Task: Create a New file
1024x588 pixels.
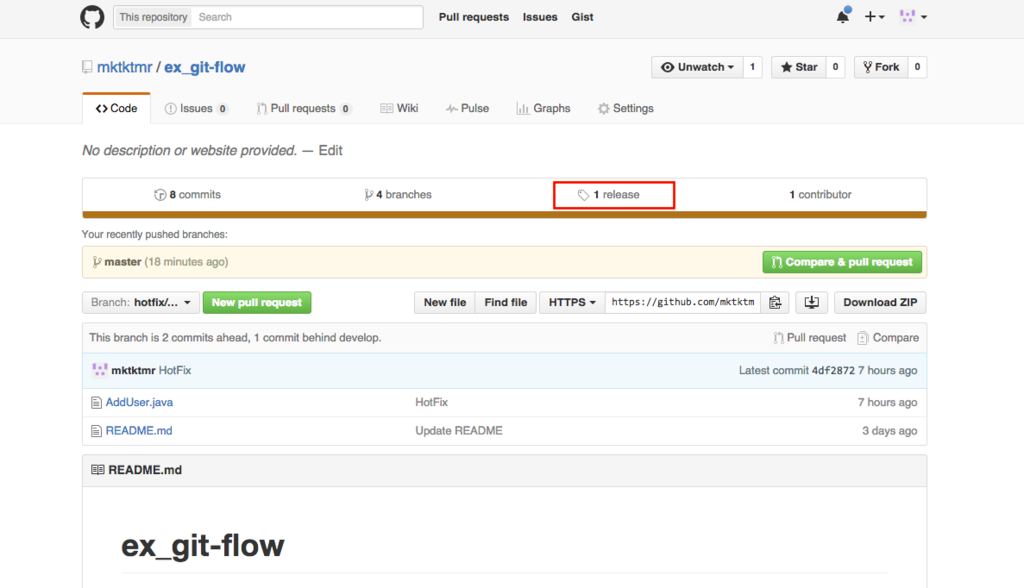Action: 445,302
